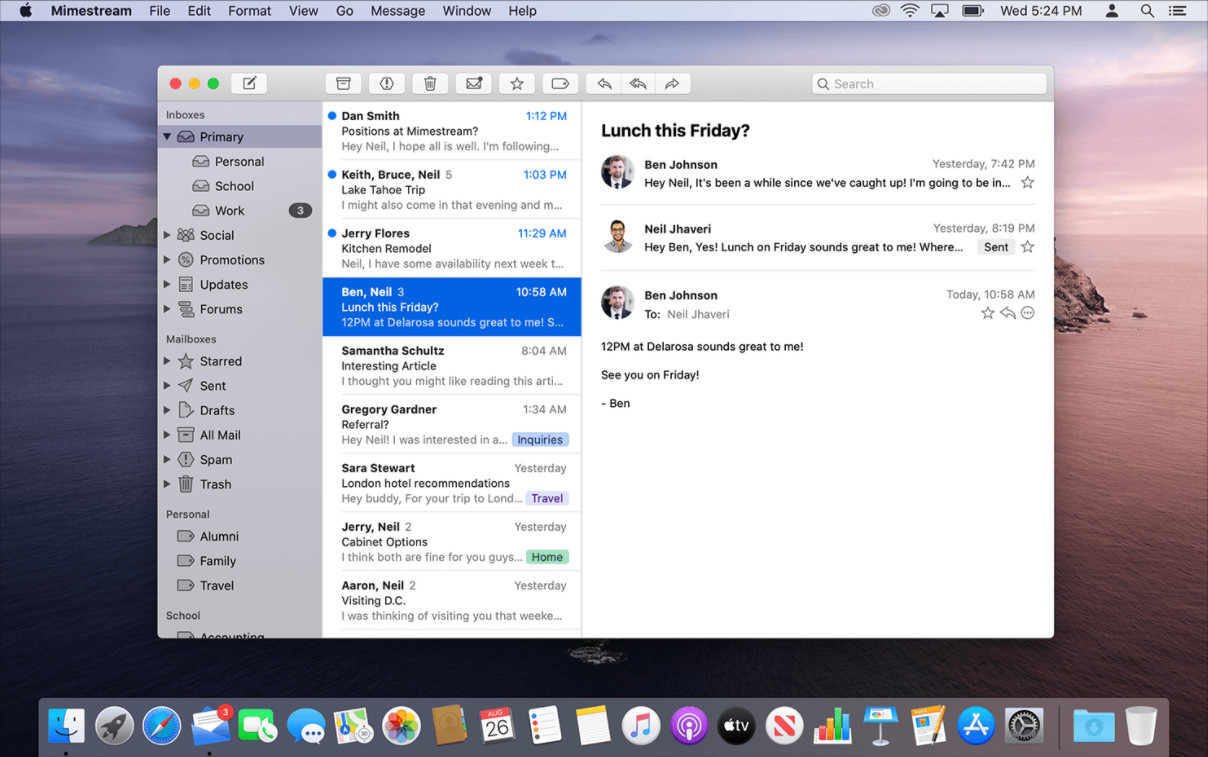Expand the sidebar Spam mailbox triangle
Image resolution: width=1208 pixels, height=757 pixels.
point(167,460)
